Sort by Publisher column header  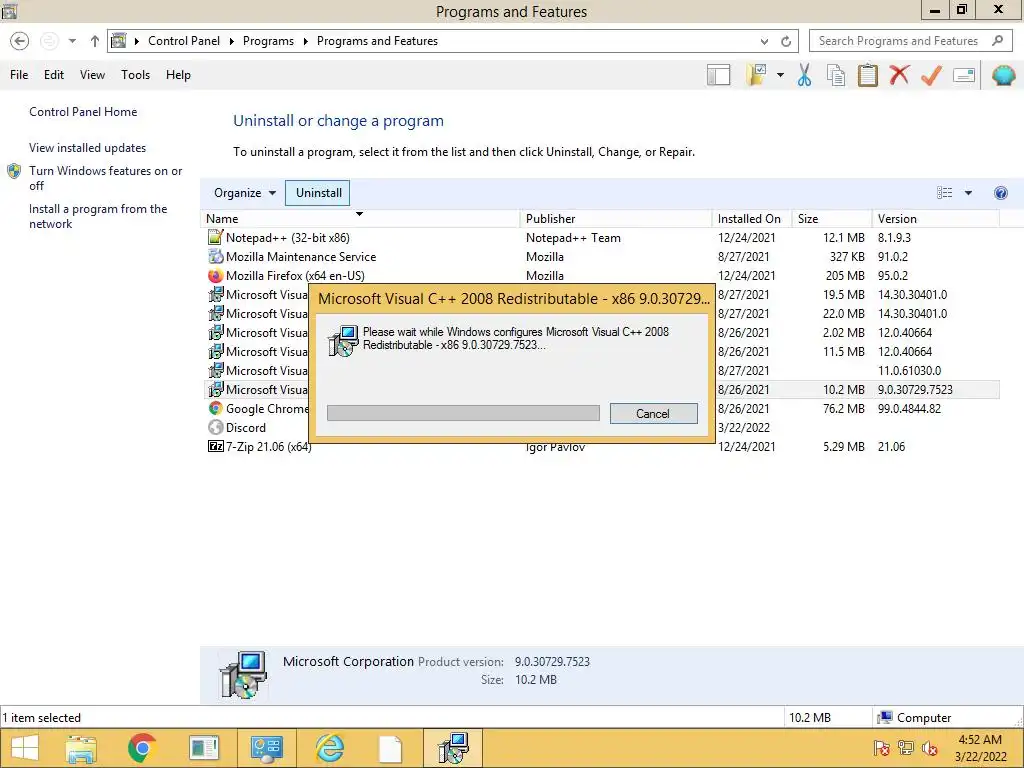tap(616, 219)
